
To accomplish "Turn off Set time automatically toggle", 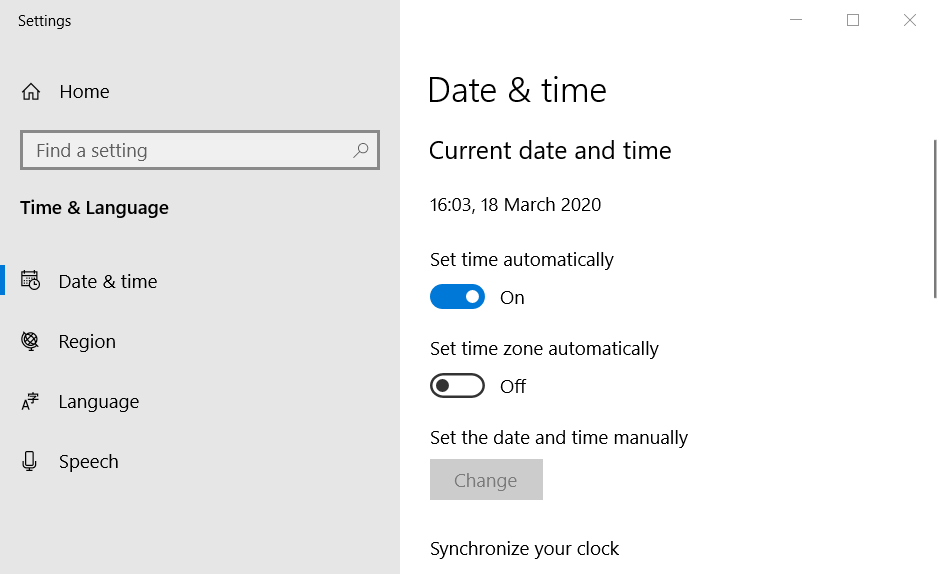I will 457,297.
